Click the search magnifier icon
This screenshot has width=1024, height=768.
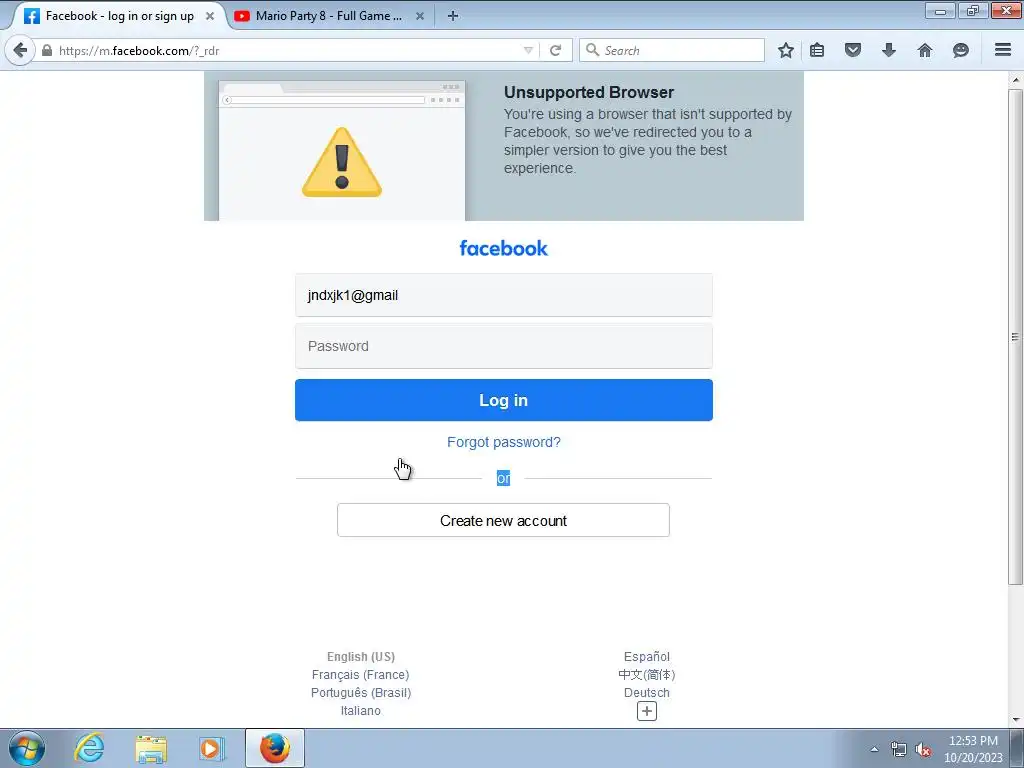pyautogui.click(x=592, y=50)
